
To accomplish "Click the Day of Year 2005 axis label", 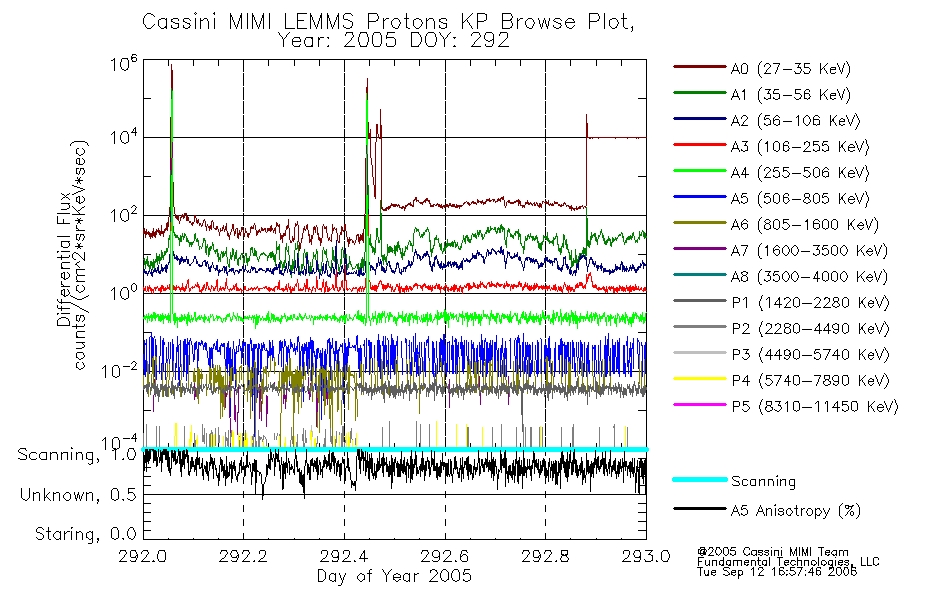I will click(x=394, y=576).
